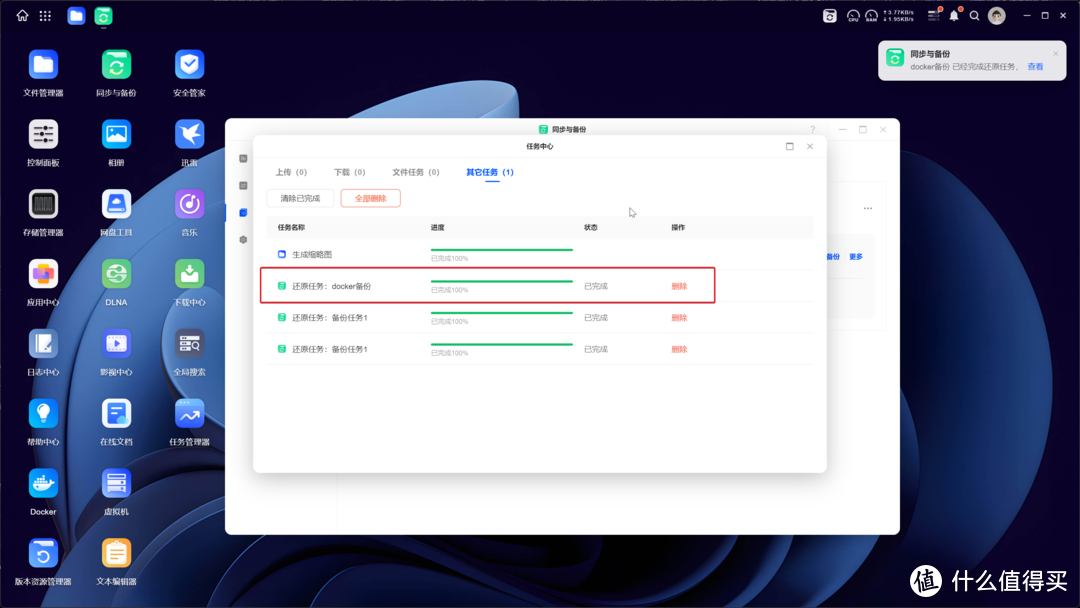Click the settings gear in 同步与备份 sidebar
The image size is (1080, 608).
[x=243, y=240]
